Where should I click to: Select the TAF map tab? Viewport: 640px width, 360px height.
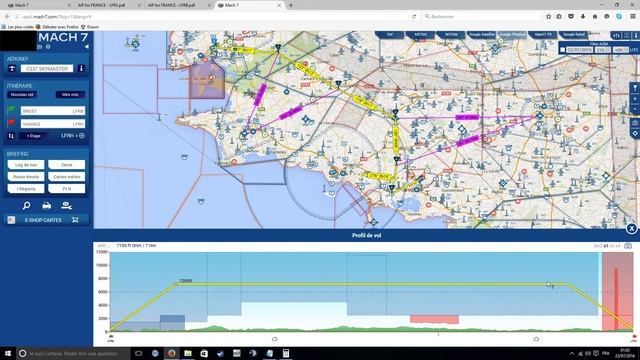point(390,35)
